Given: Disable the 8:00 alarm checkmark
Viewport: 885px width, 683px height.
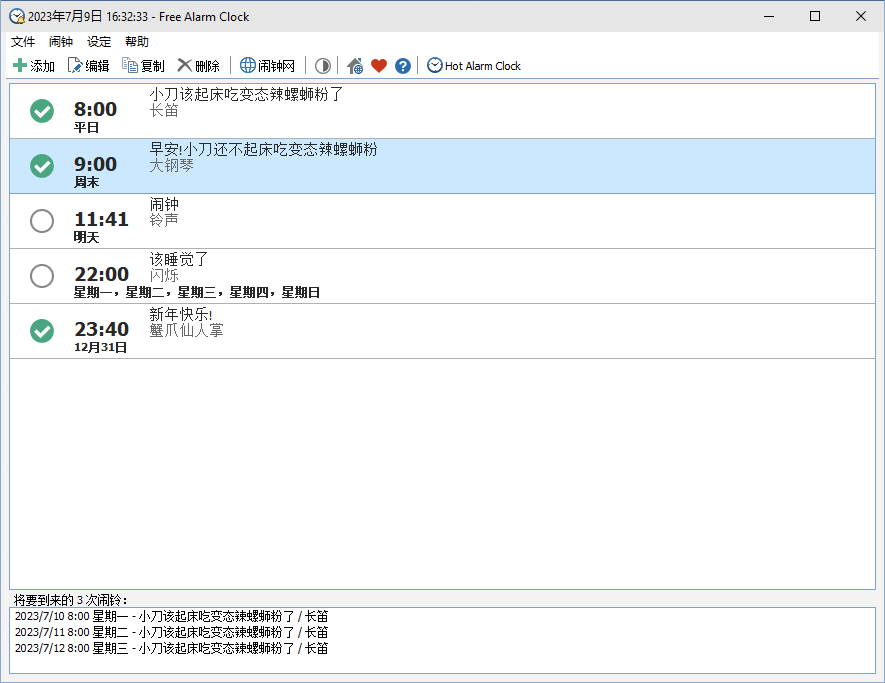Looking at the screenshot, I should click(42, 111).
